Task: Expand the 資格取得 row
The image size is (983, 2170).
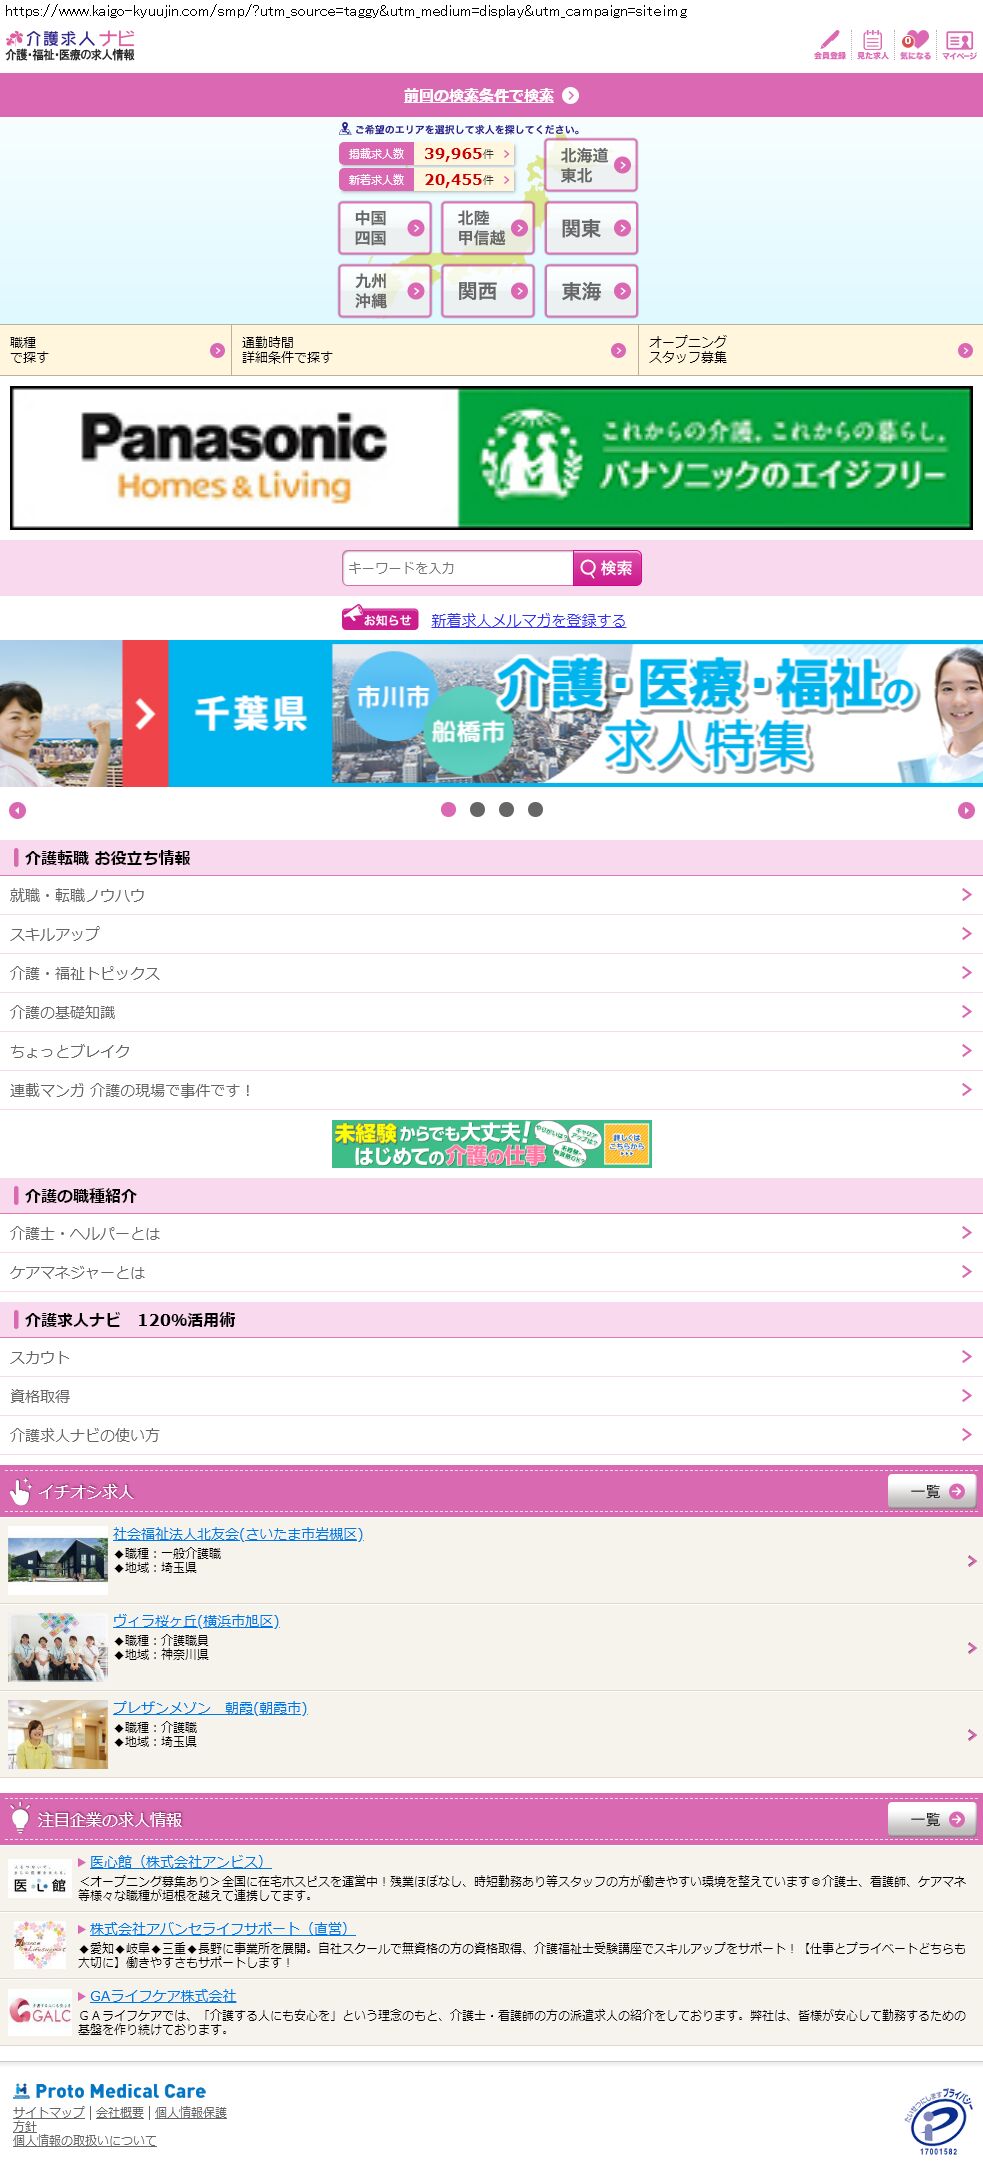Action: [491, 1396]
